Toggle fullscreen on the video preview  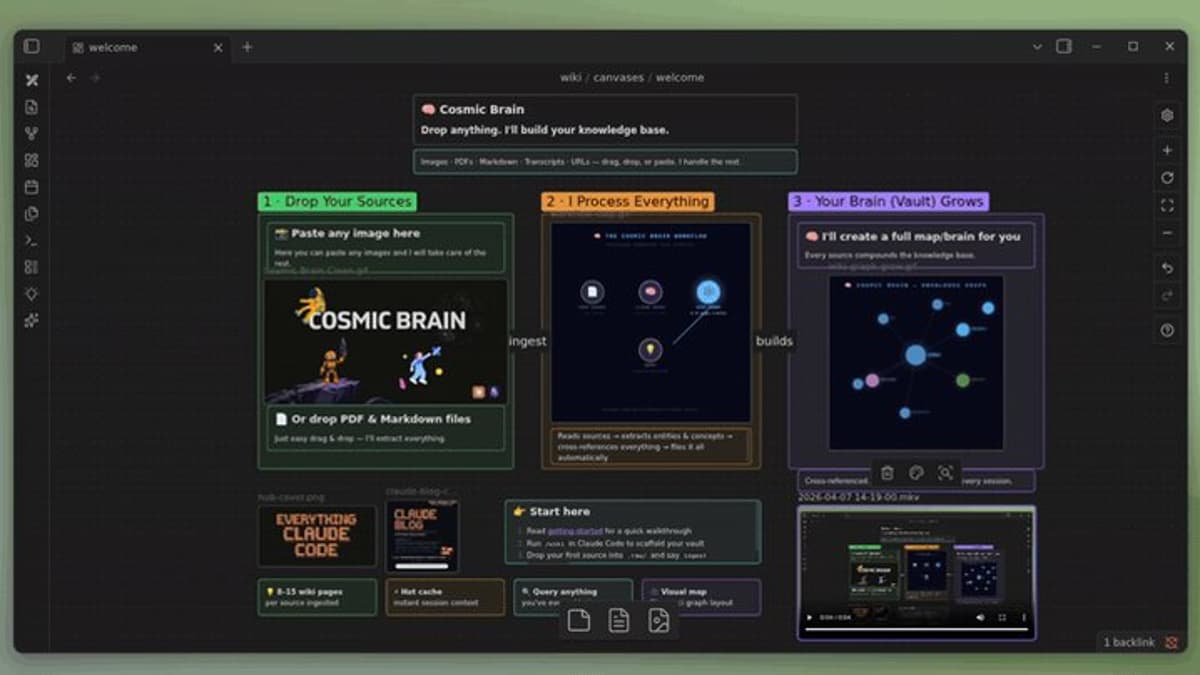1001,617
